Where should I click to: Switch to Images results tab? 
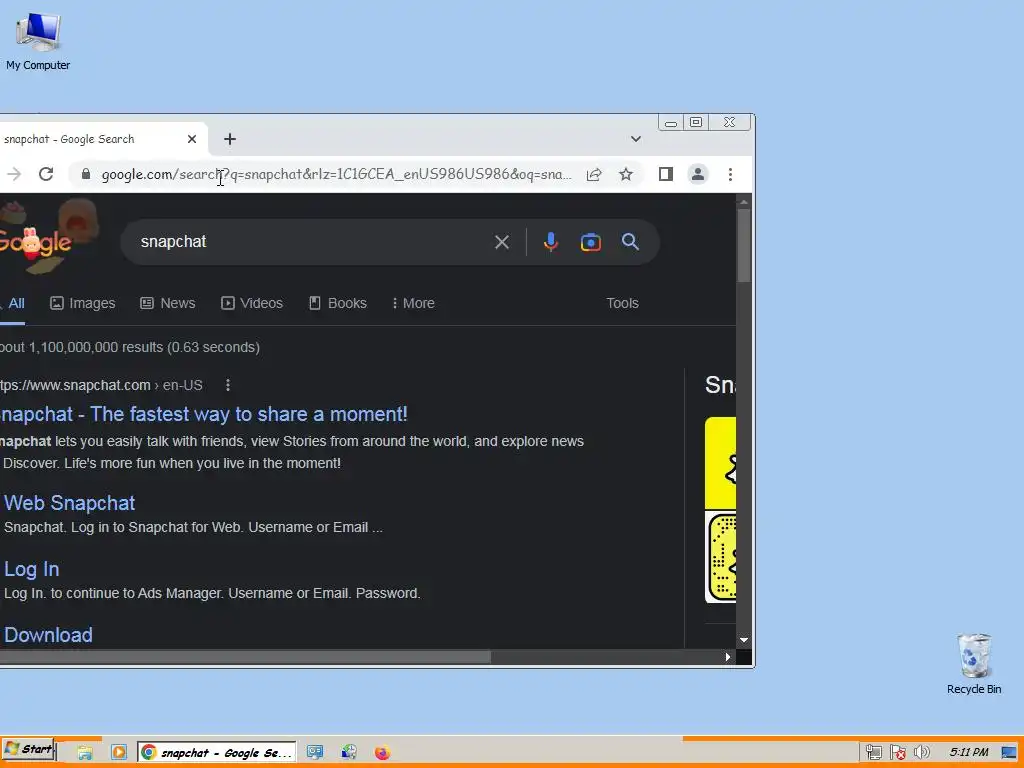tap(83, 303)
